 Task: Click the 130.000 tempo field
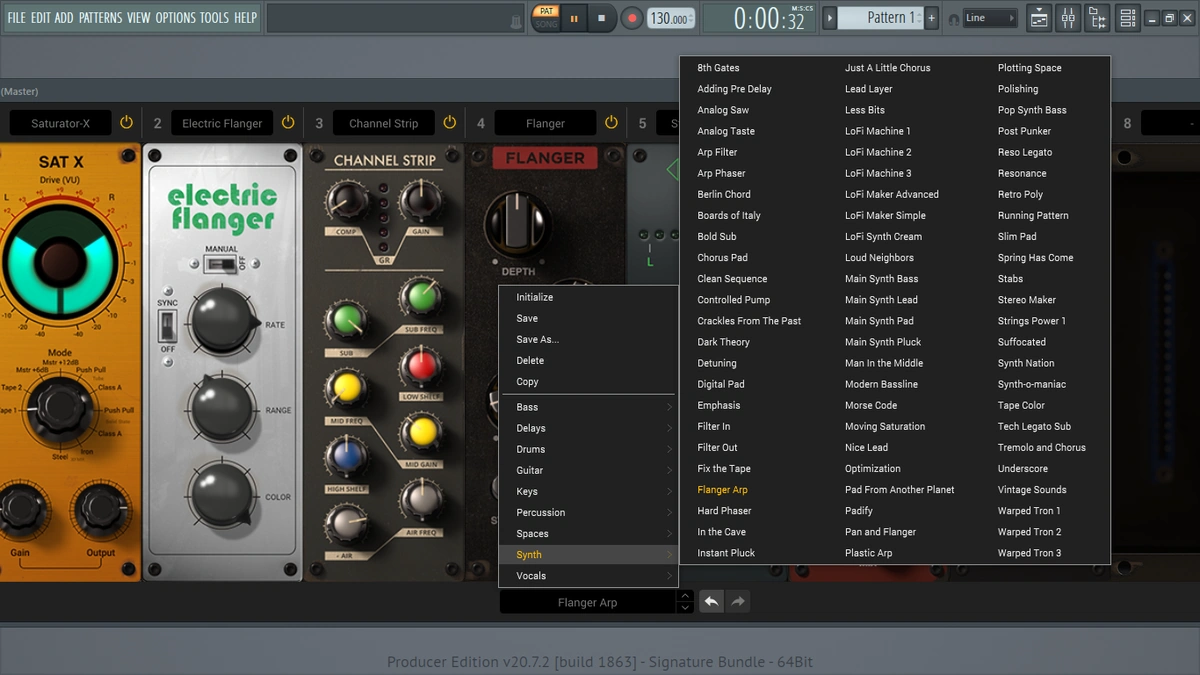coord(670,18)
